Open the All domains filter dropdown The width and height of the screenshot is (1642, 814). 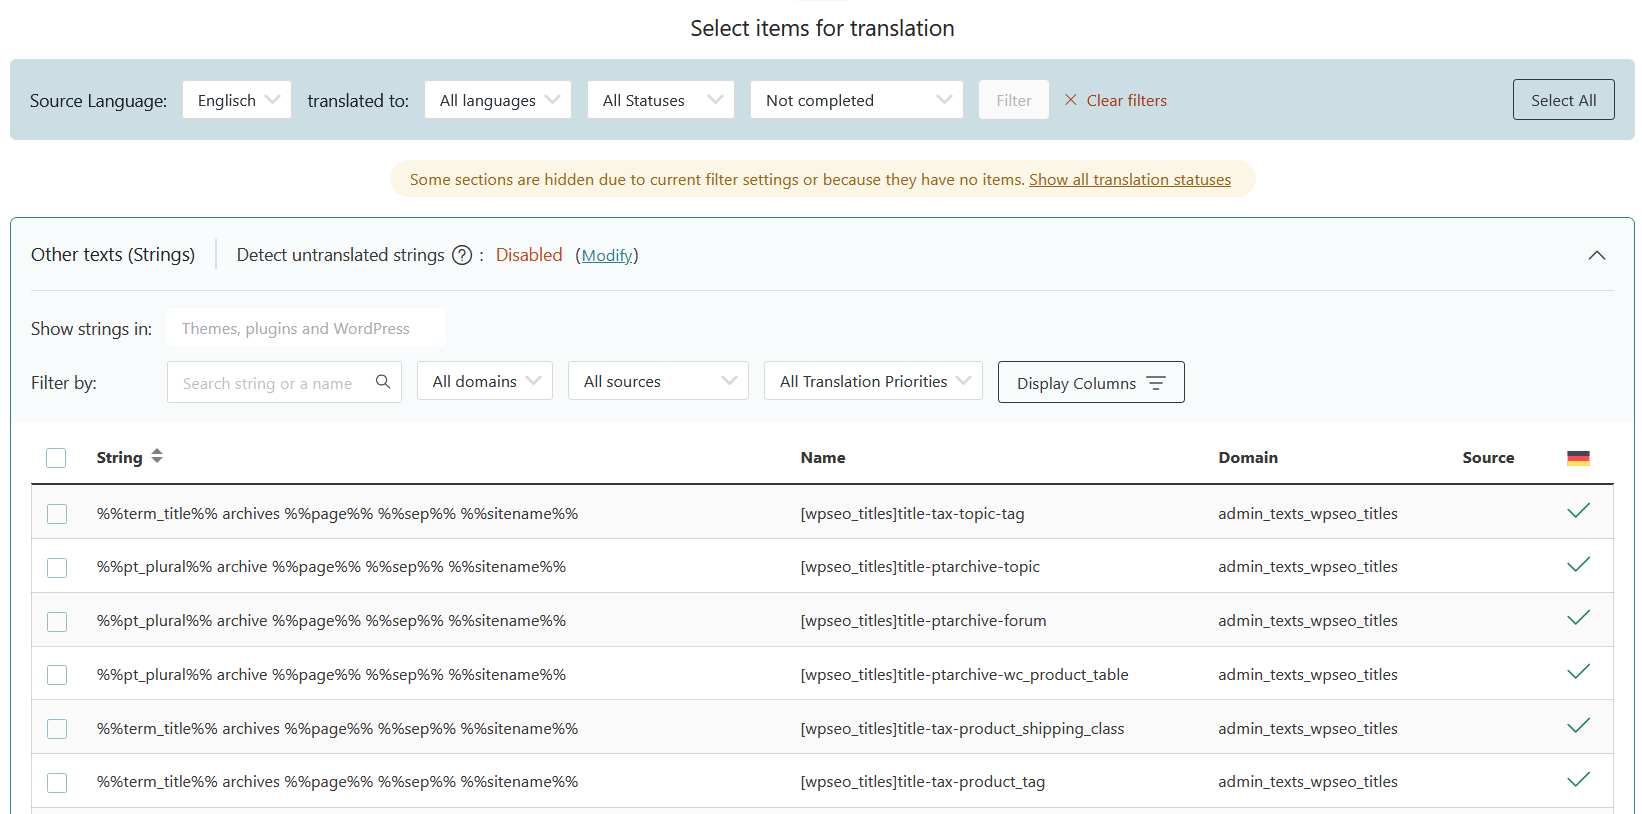click(485, 381)
